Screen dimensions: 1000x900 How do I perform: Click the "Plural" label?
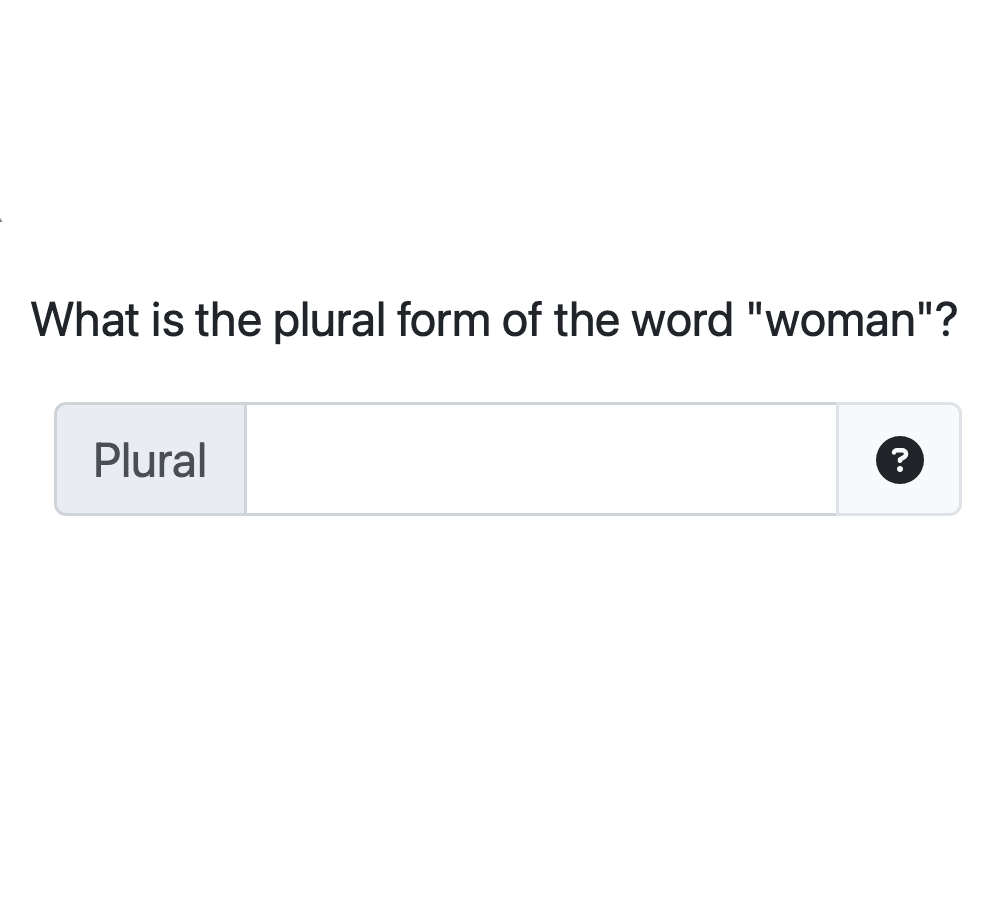tap(150, 460)
